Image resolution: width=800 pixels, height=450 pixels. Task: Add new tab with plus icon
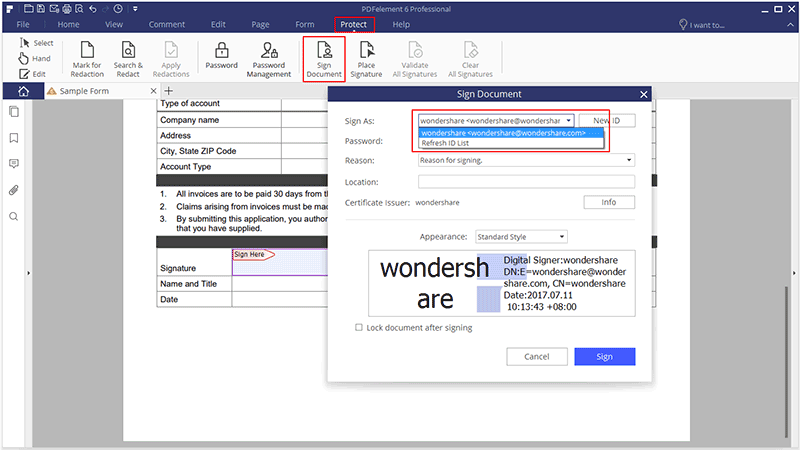pyautogui.click(x=169, y=91)
